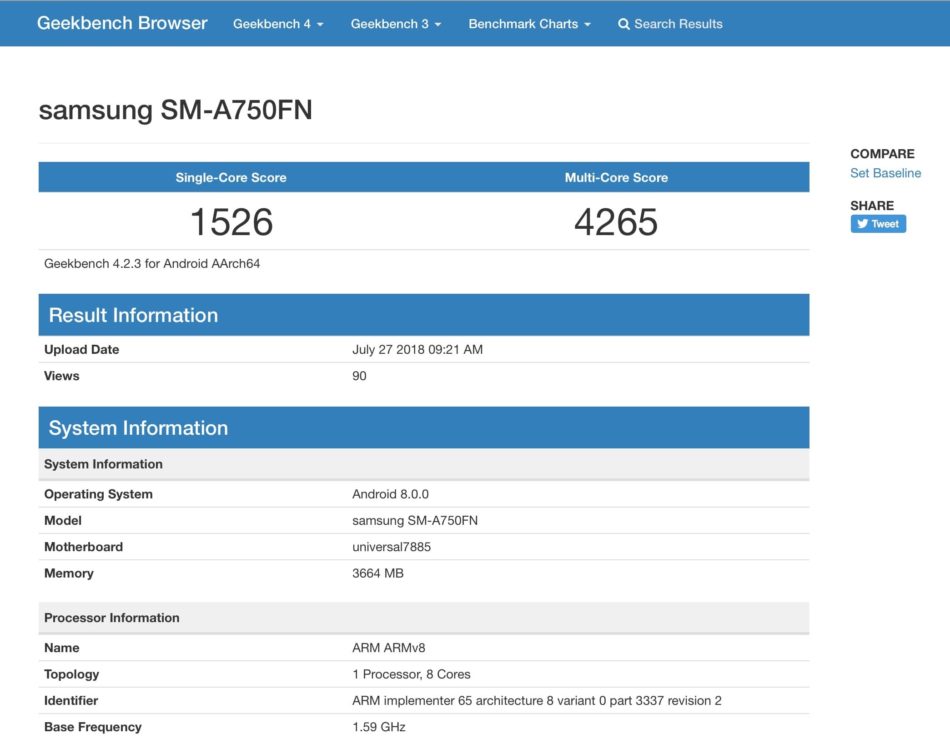Viewport: 950px width, 744px height.
Task: Select the views count 90
Action: point(359,376)
